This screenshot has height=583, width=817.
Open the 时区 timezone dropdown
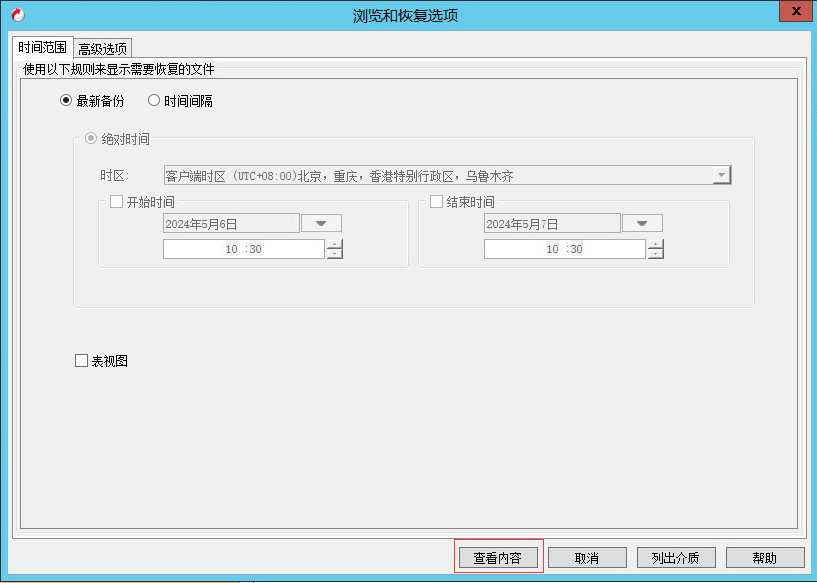721,174
